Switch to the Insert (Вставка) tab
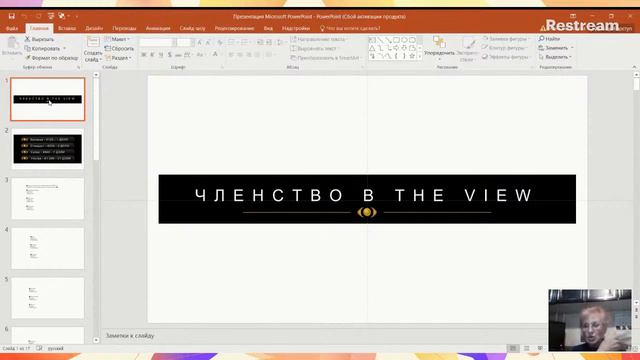 click(x=67, y=29)
